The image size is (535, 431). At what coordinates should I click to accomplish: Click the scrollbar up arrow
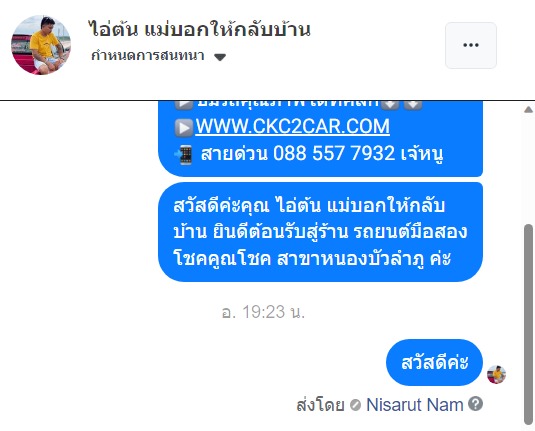pyautogui.click(x=529, y=109)
